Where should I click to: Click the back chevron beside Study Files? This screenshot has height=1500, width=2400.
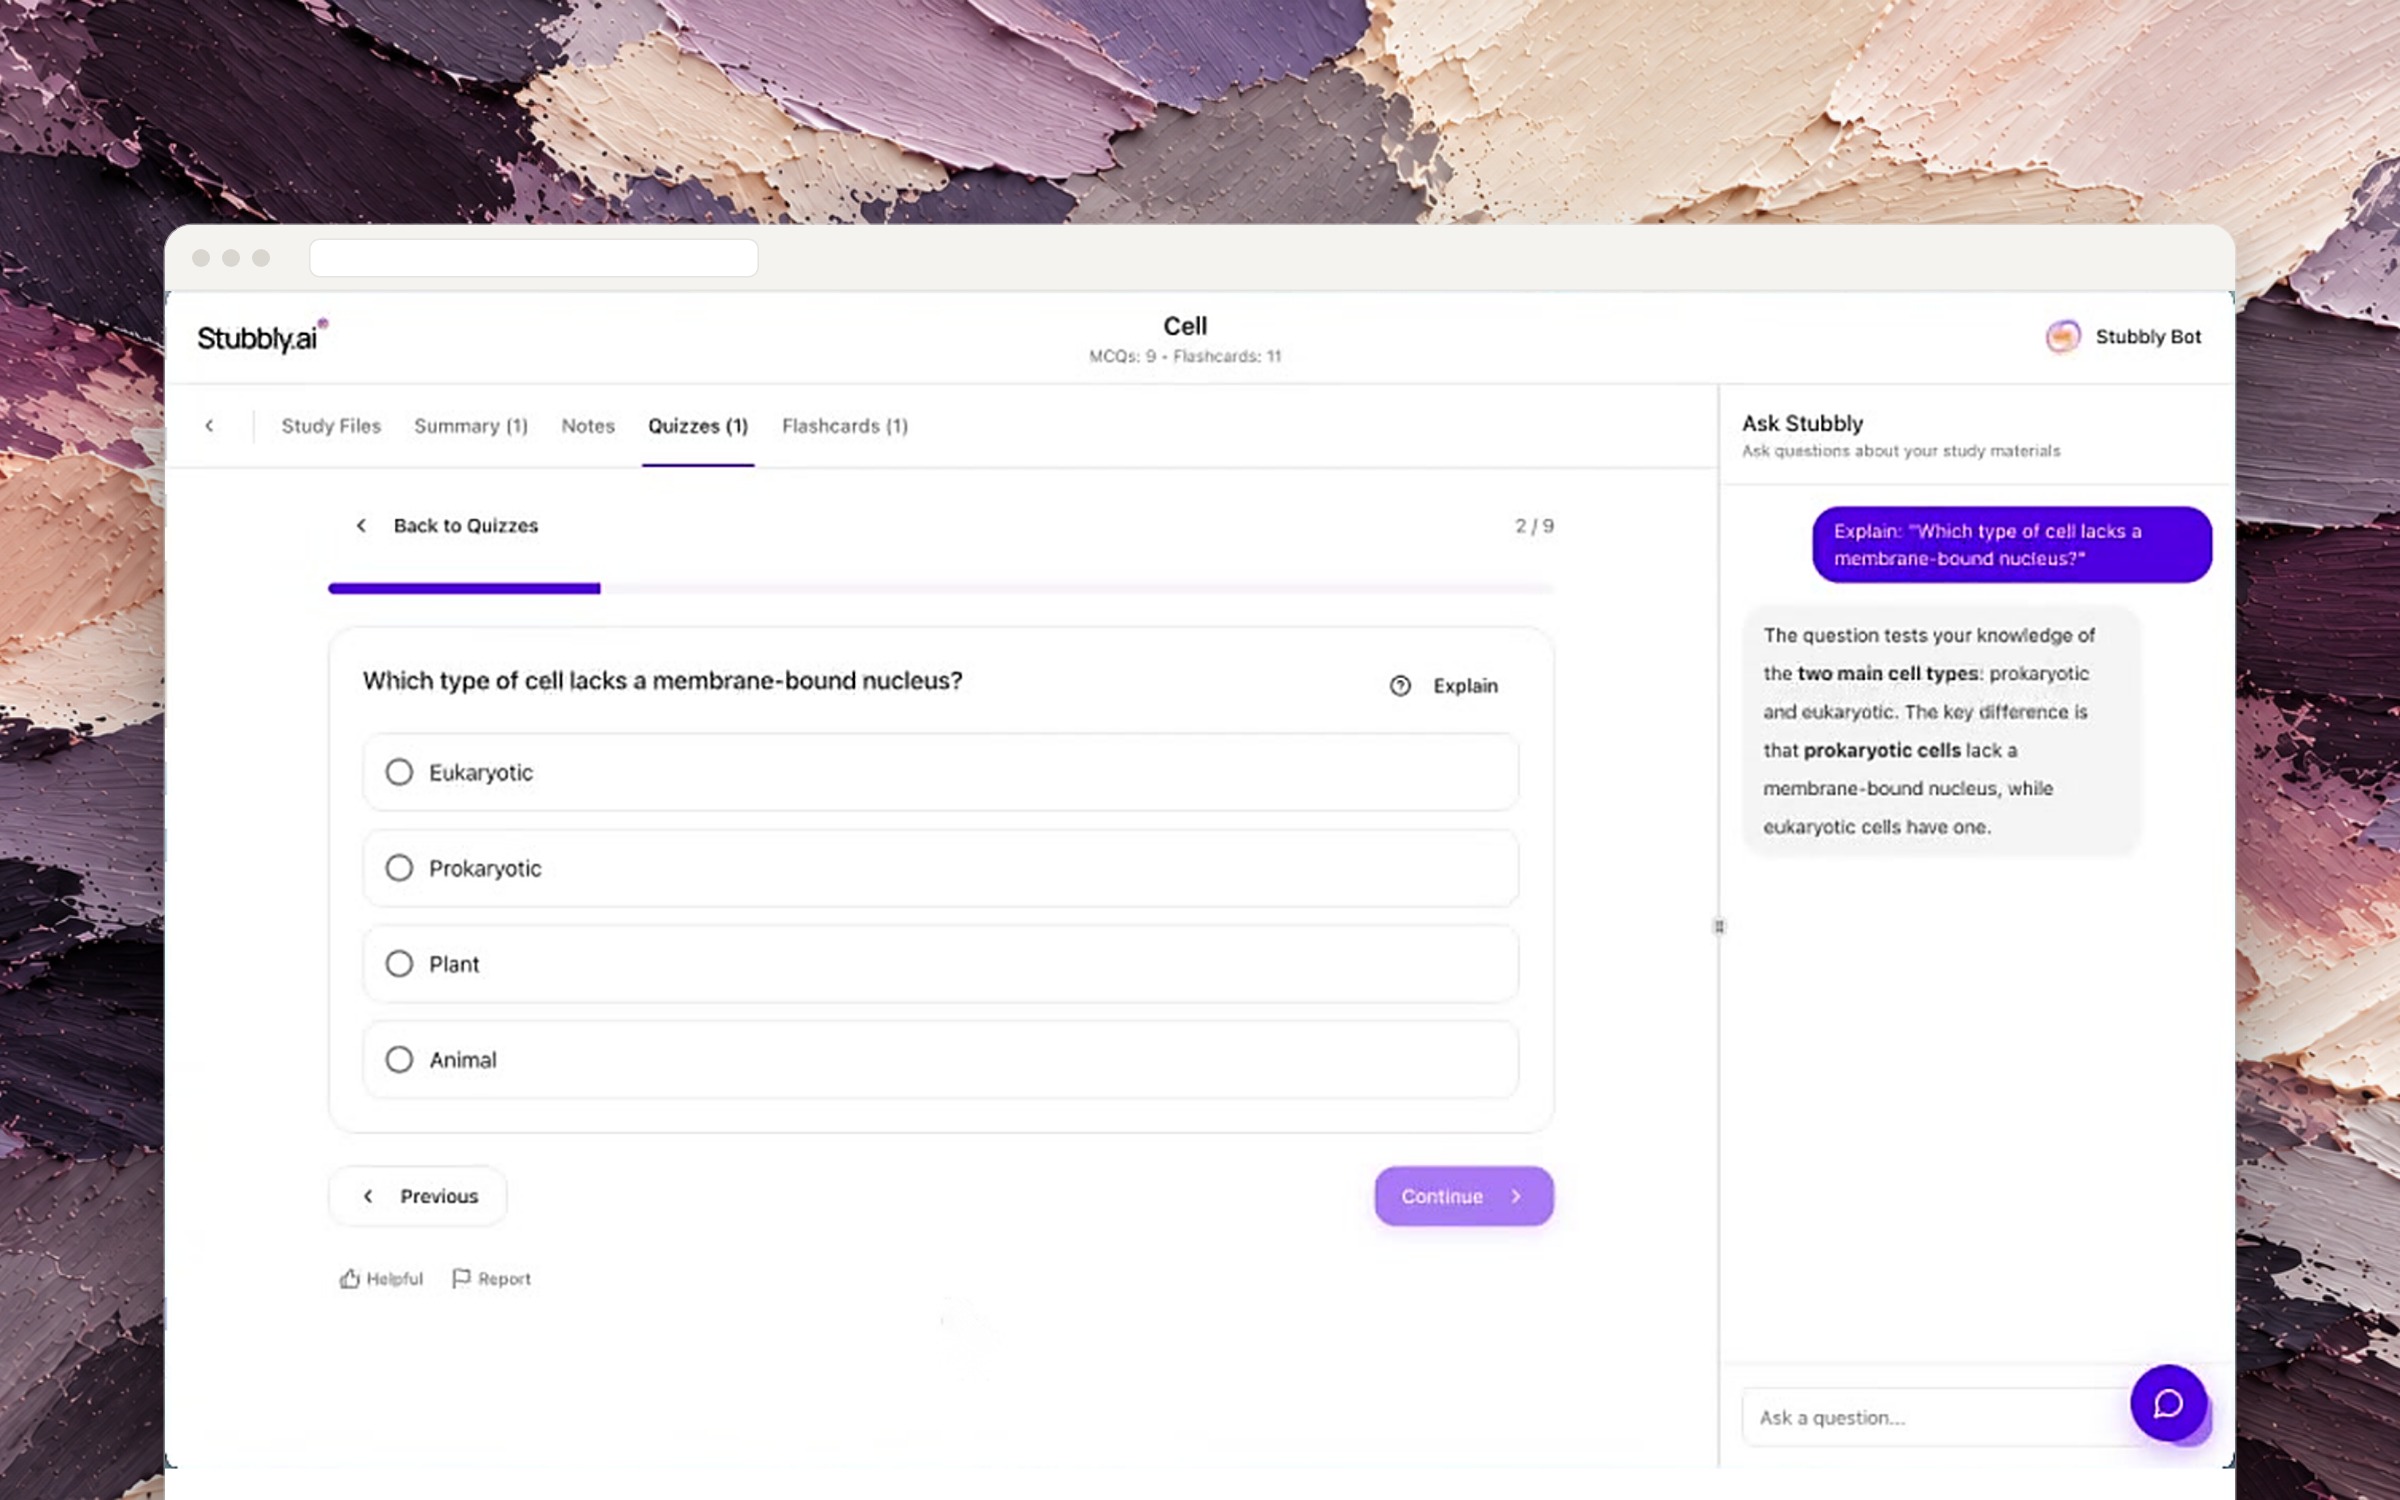209,426
